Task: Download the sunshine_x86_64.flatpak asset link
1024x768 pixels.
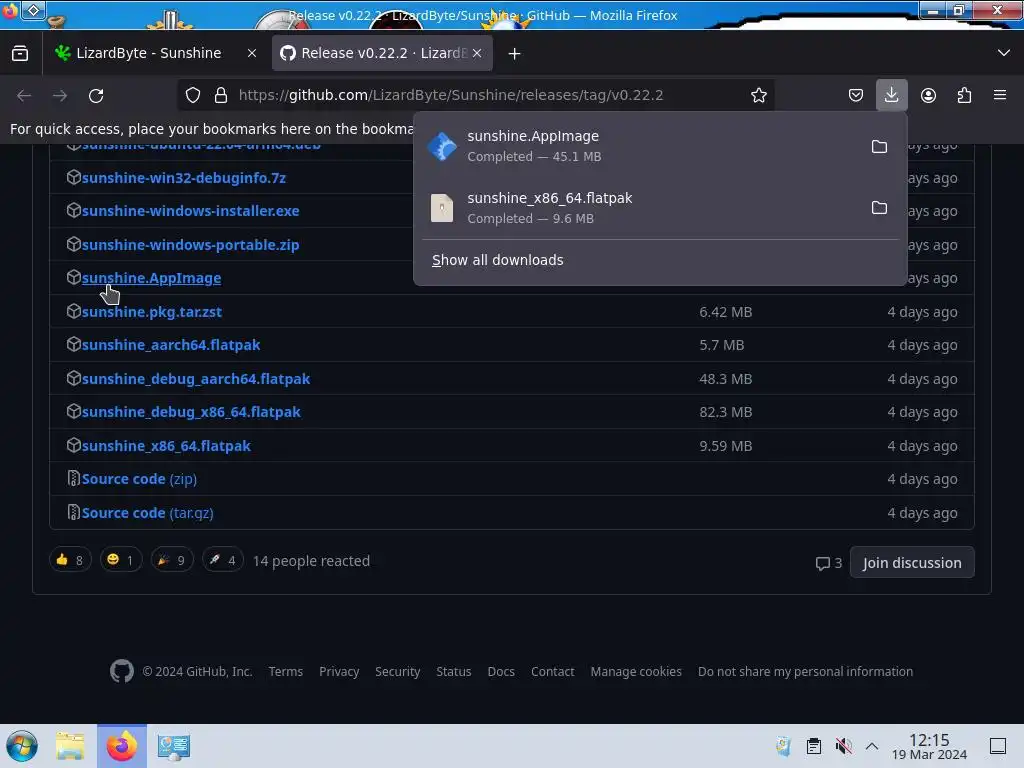Action: click(x=166, y=446)
